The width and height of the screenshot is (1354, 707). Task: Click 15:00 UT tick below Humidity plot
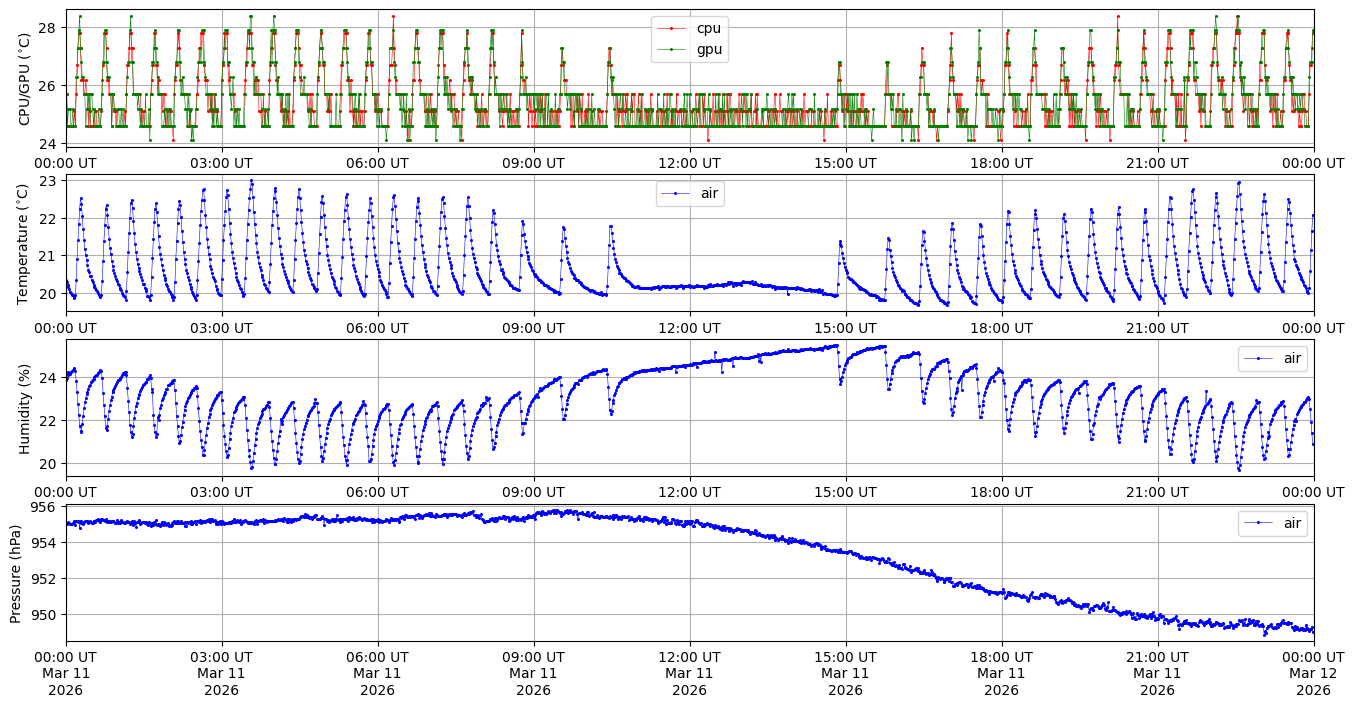point(845,492)
